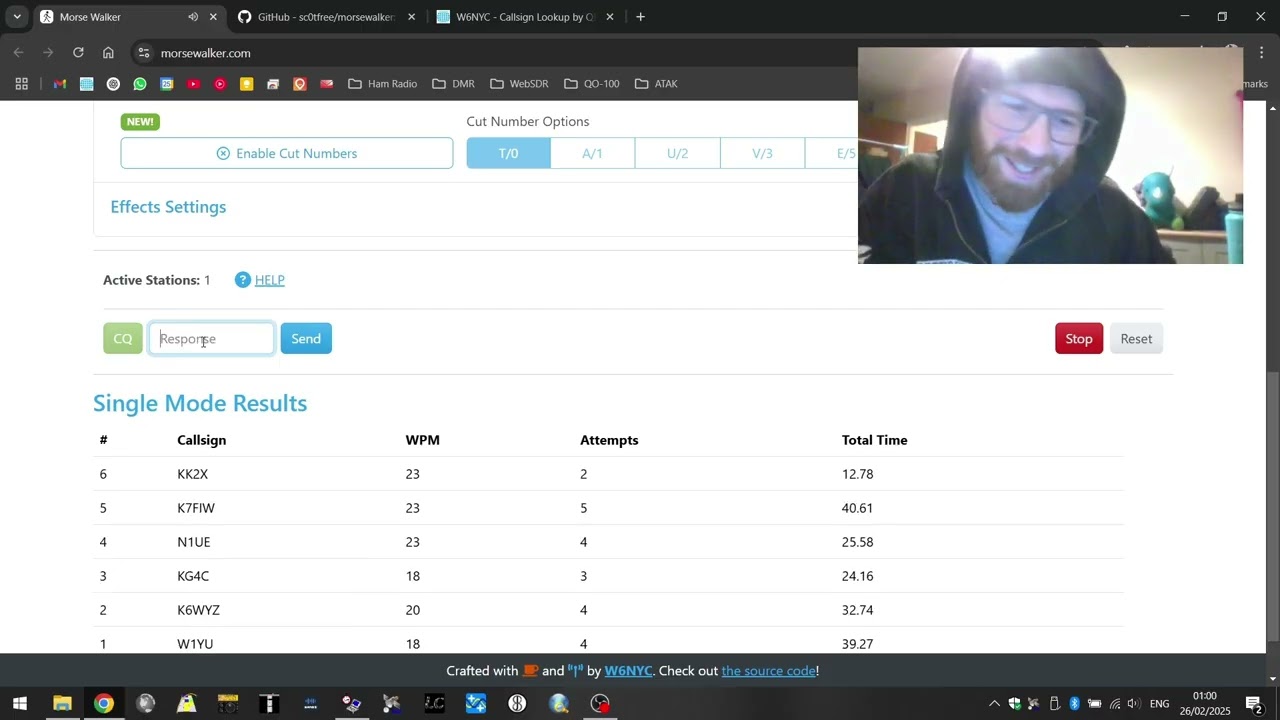This screenshot has width=1280, height=720.
Task: Open the W6NYC footer link
Action: 628,671
